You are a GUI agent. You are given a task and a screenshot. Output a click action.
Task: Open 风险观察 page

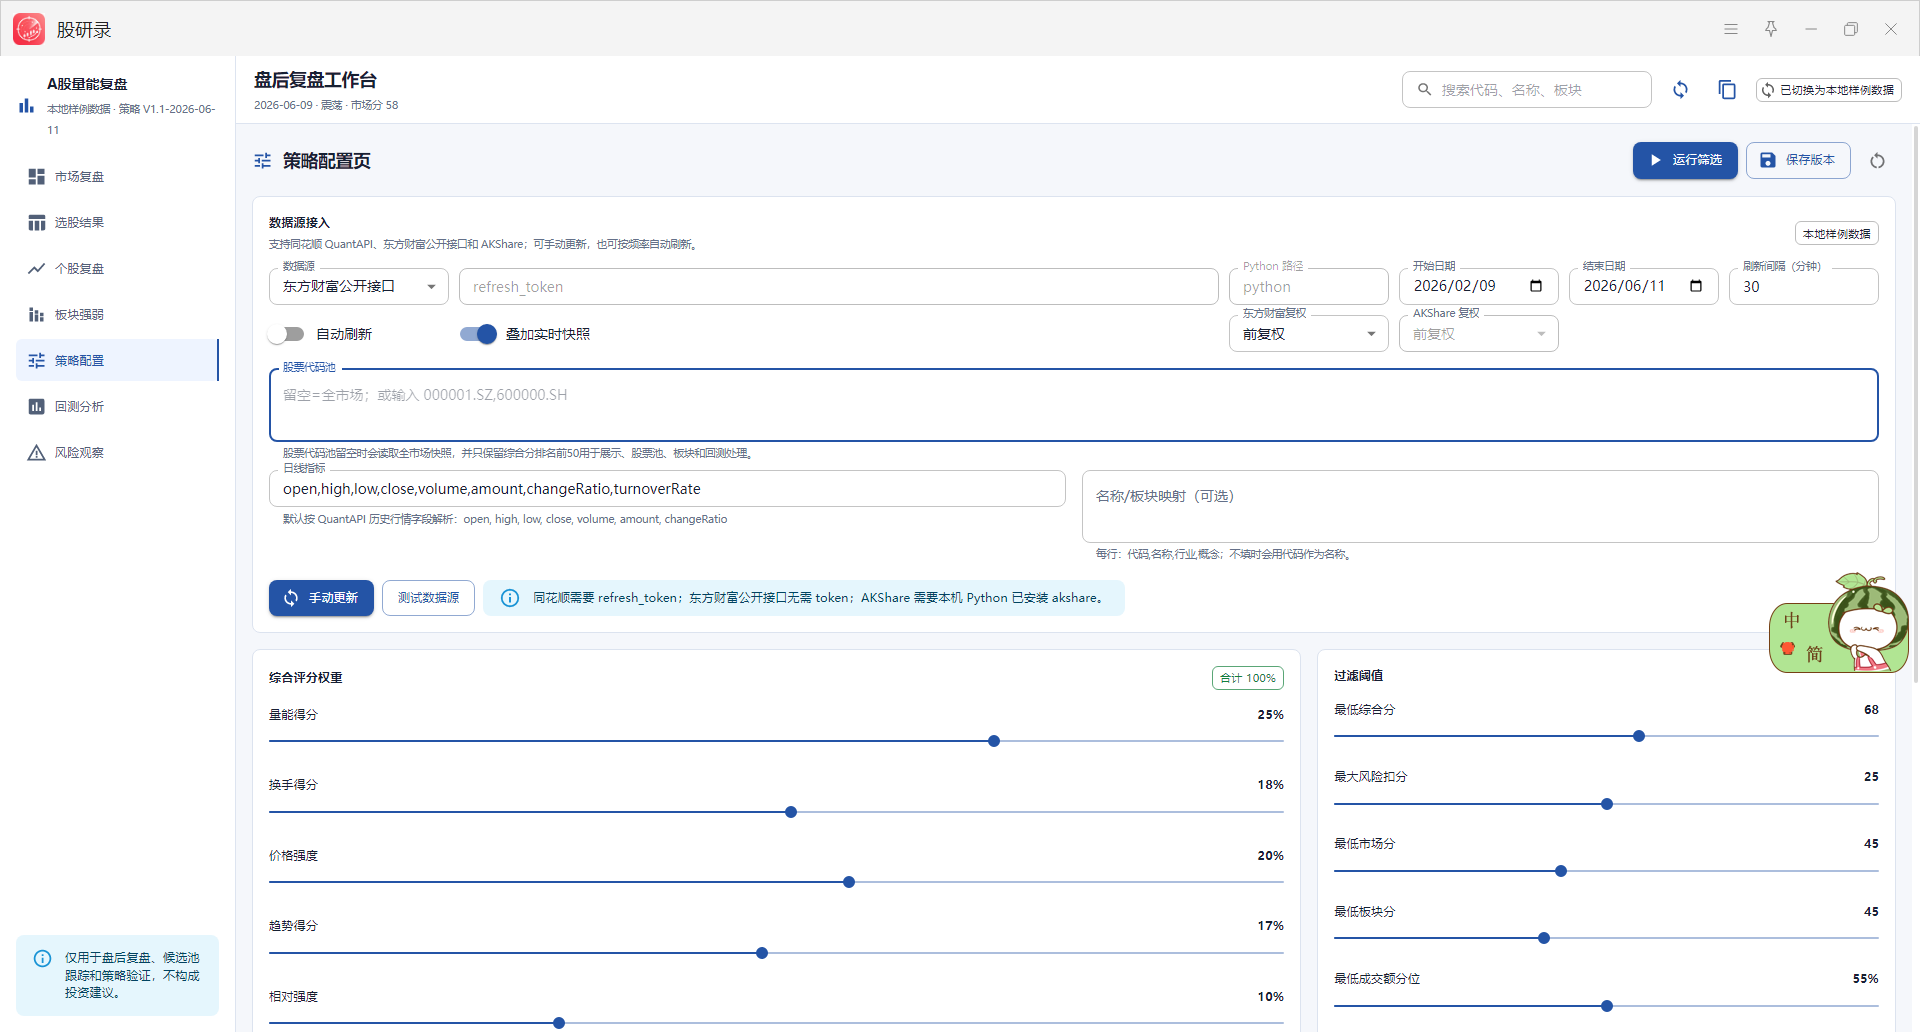point(117,453)
